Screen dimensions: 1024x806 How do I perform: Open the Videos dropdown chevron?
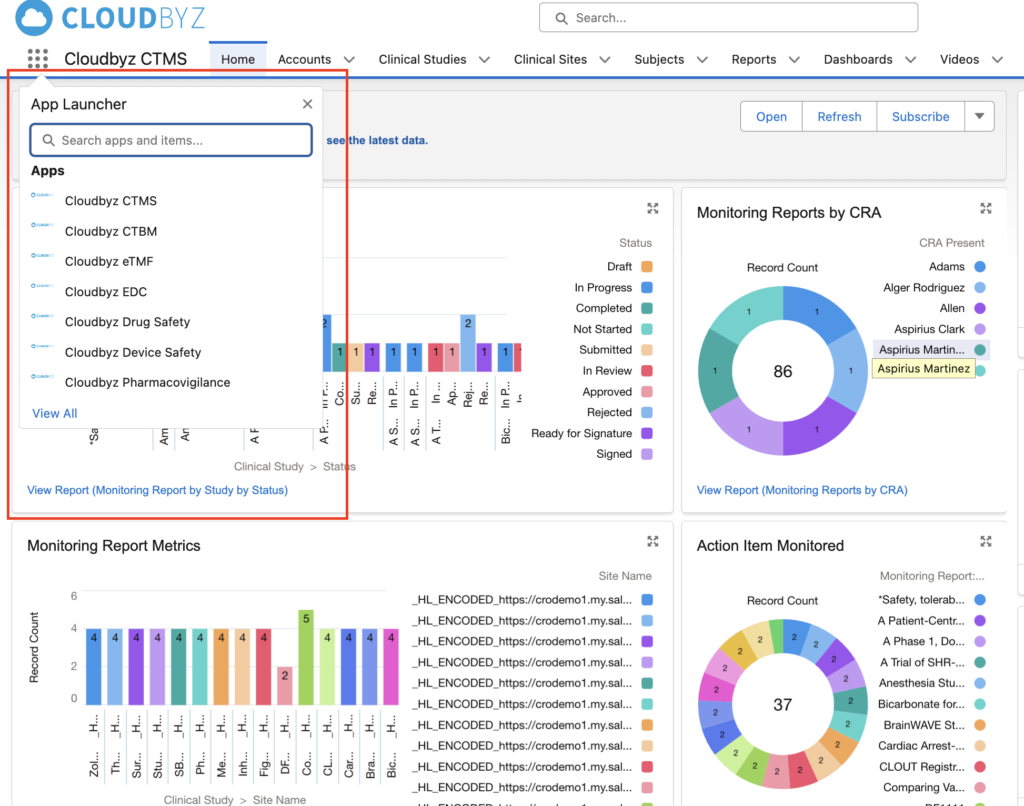(x=997, y=59)
